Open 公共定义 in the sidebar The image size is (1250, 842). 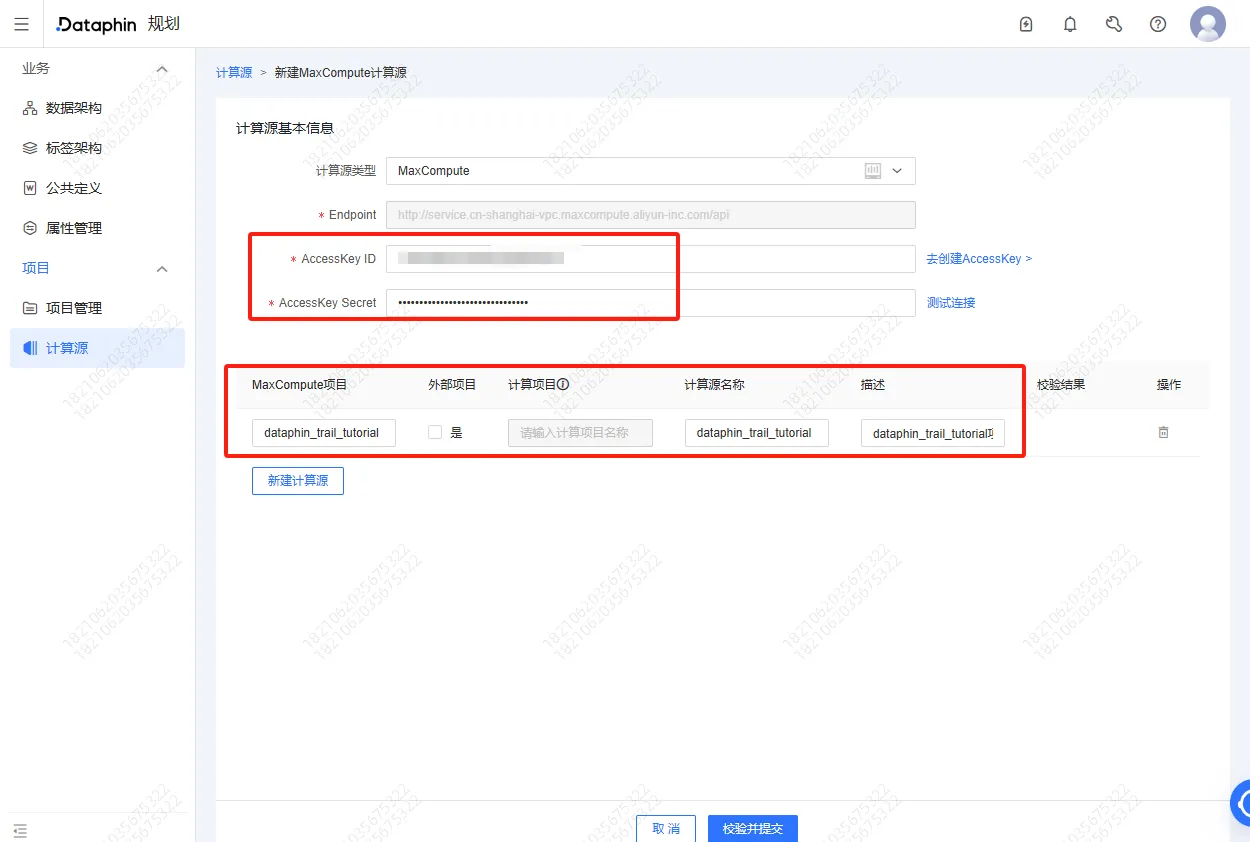click(x=97, y=188)
